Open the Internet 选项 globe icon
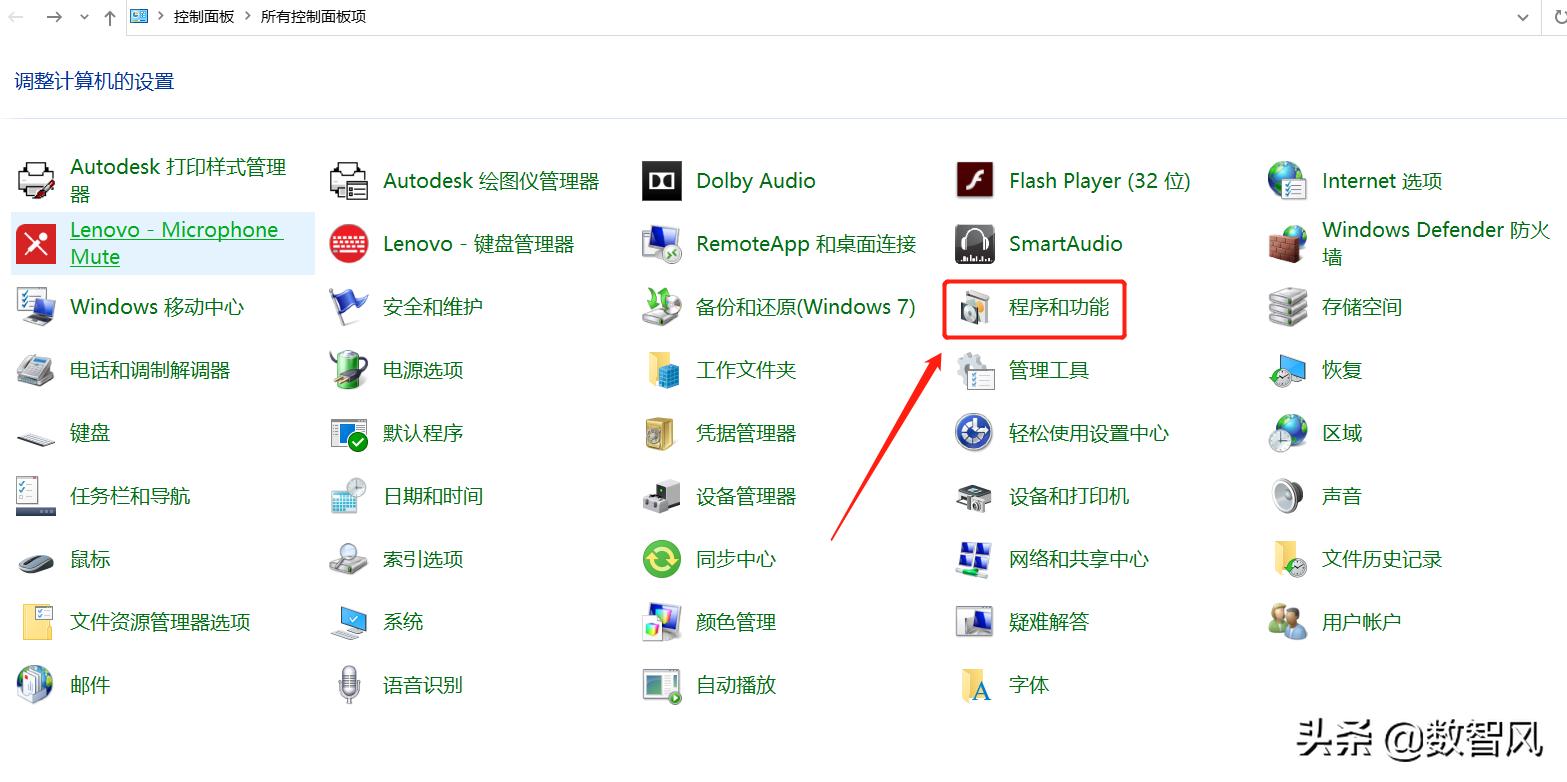This screenshot has width=1567, height=782. (x=1288, y=181)
